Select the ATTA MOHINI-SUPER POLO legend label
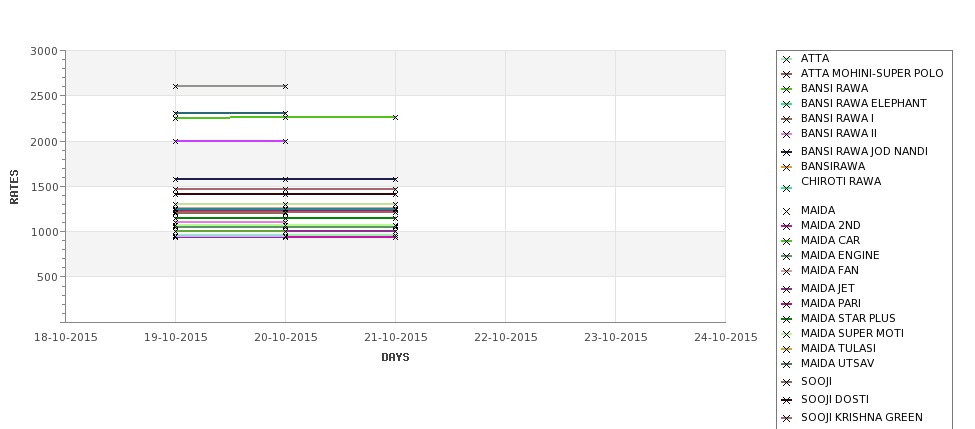Image resolution: width=975 pixels, height=429 pixels. pyautogui.click(x=872, y=73)
